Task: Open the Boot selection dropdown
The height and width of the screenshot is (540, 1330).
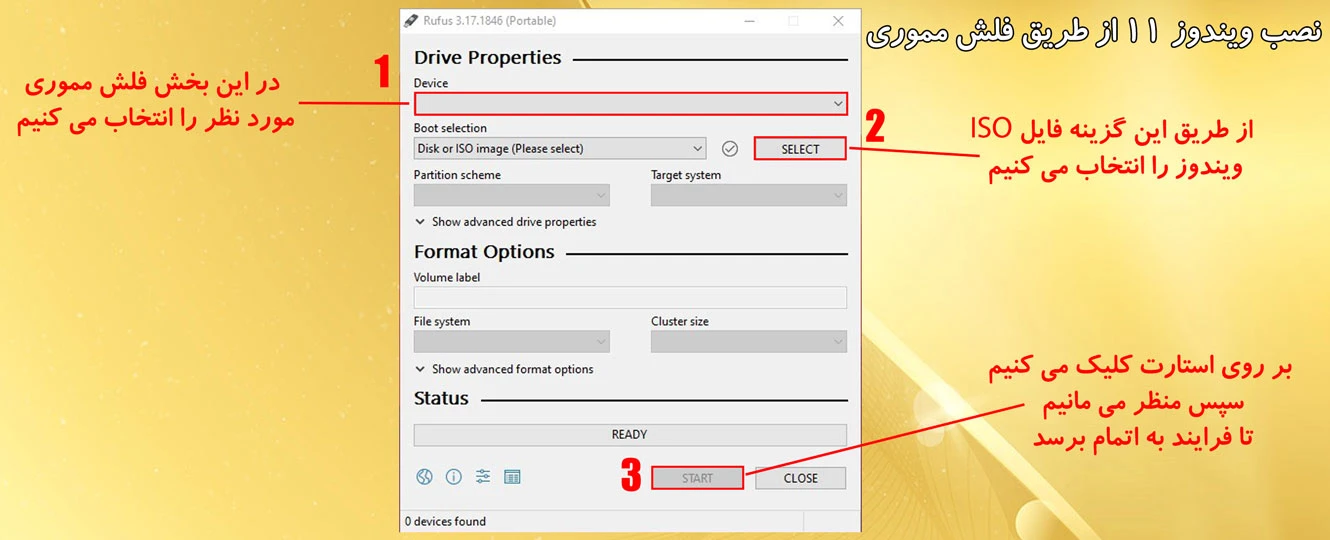Action: click(560, 148)
